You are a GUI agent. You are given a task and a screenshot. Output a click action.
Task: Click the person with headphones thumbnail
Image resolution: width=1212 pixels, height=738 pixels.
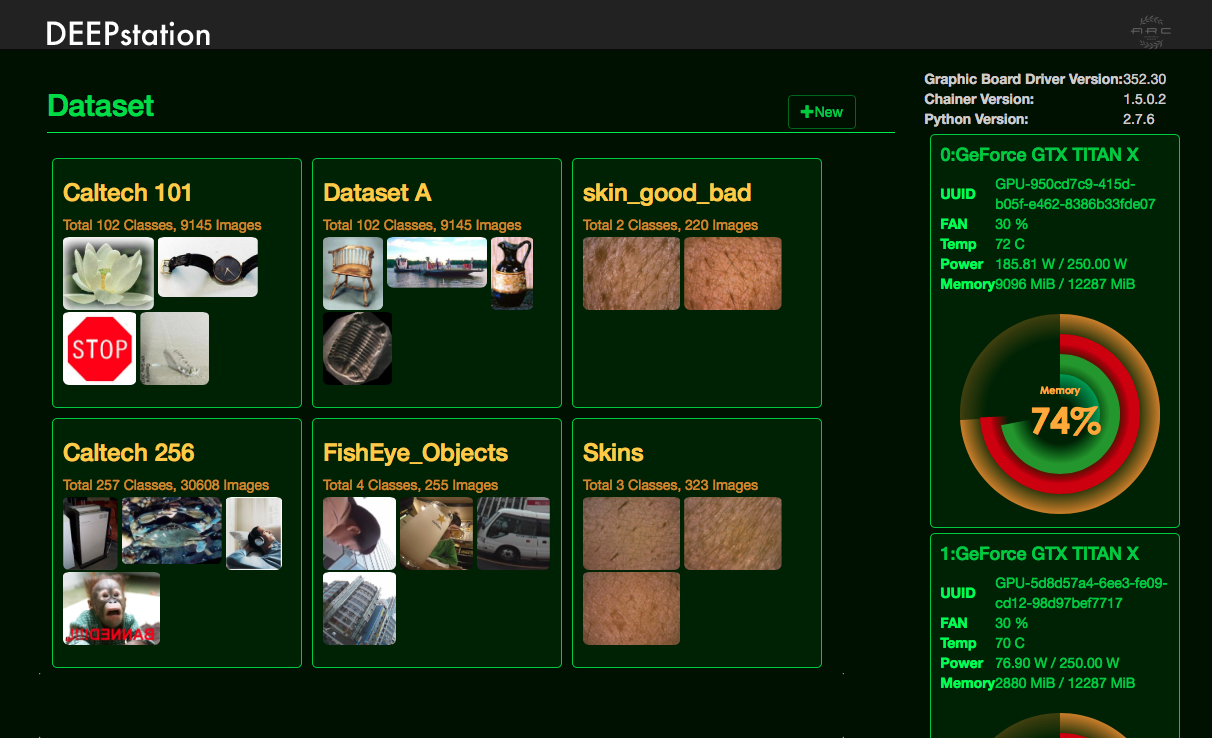[x=254, y=533]
